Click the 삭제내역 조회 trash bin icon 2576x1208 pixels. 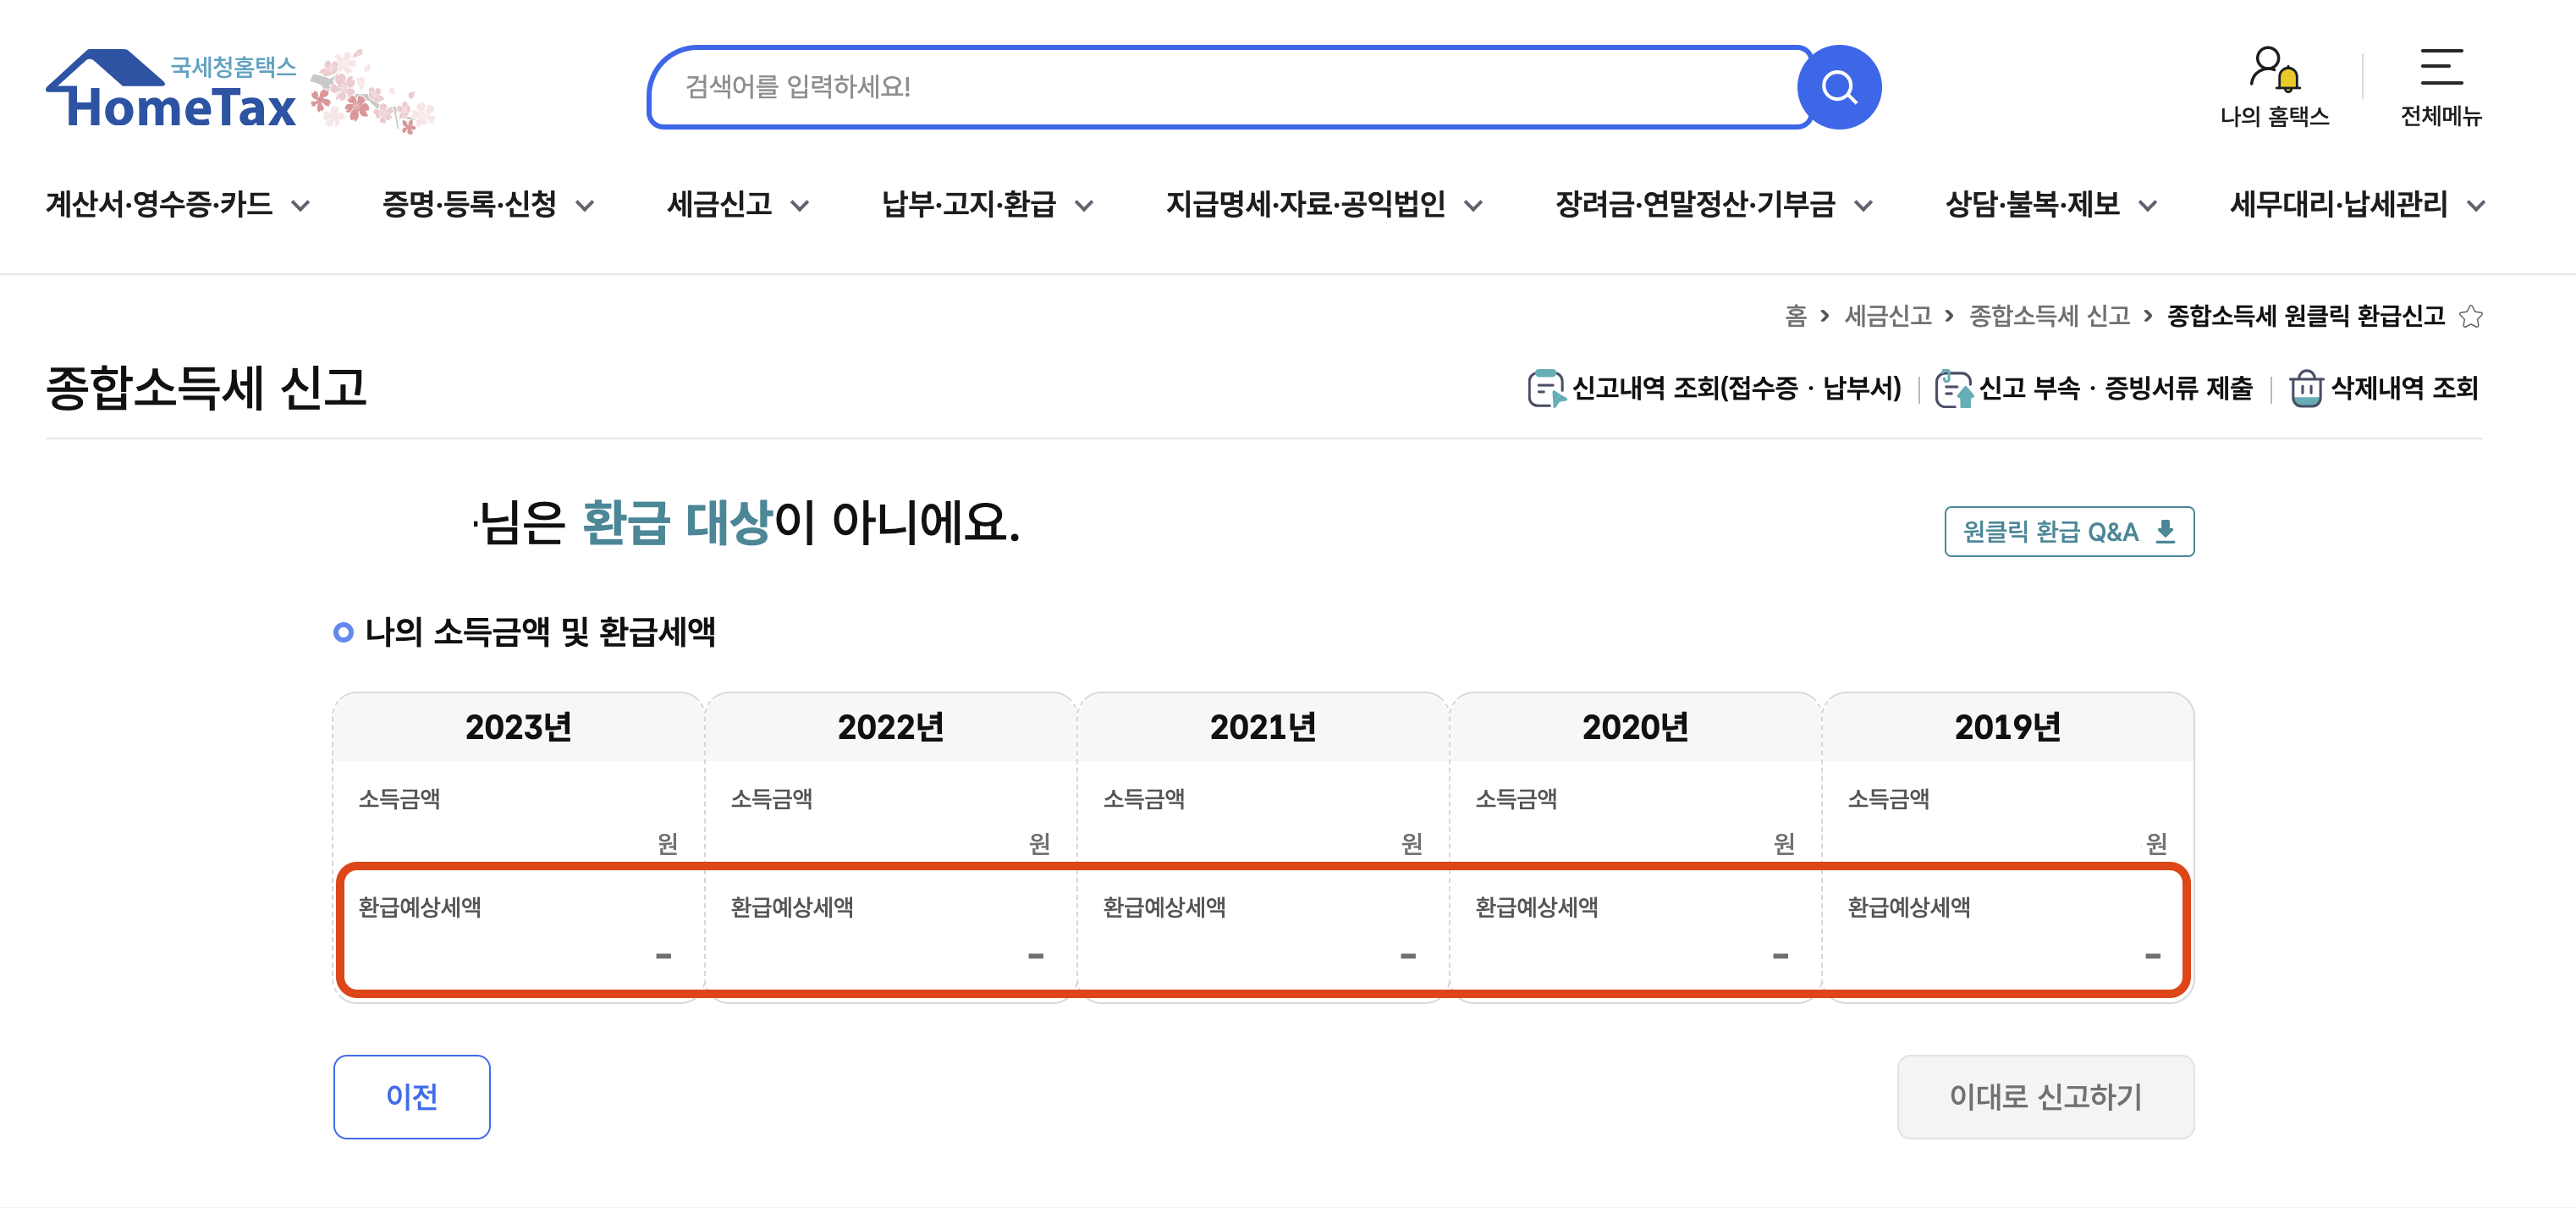(2306, 388)
